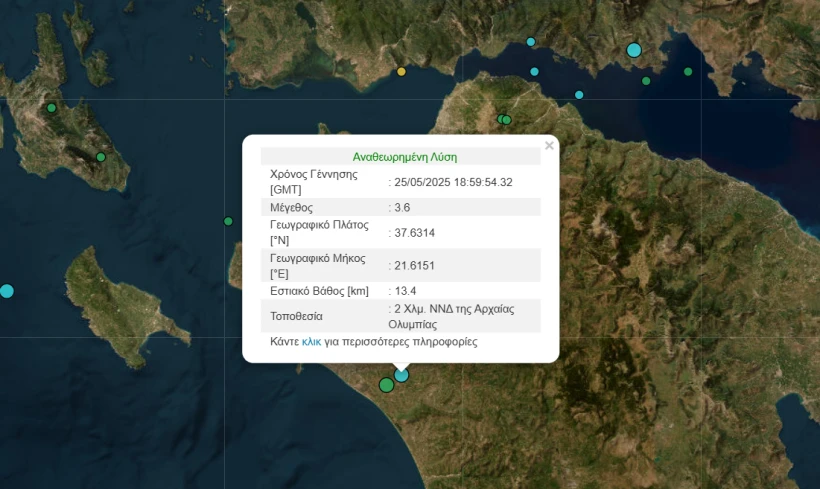Click the green marker in the sea left of popup

click(x=228, y=221)
